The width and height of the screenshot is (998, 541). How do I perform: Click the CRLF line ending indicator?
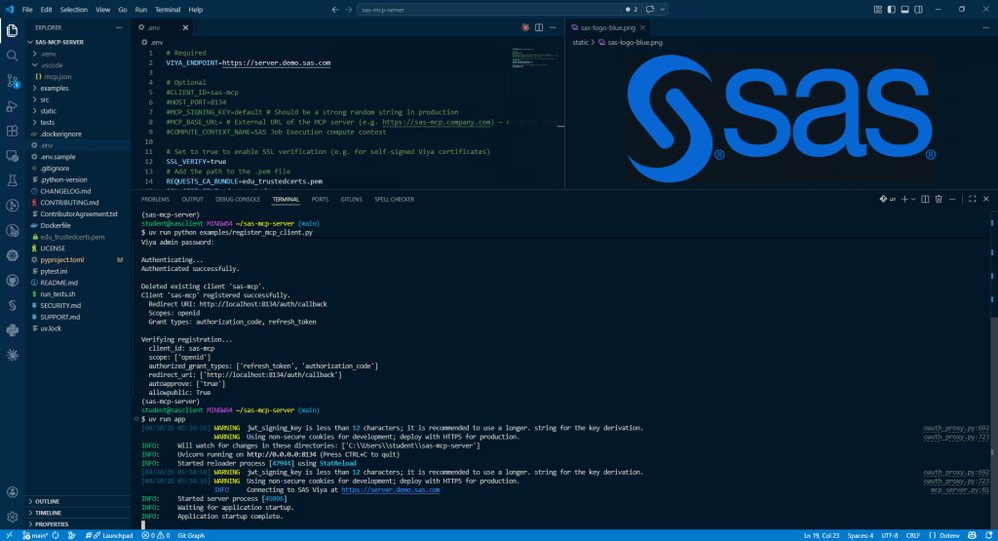(913, 535)
